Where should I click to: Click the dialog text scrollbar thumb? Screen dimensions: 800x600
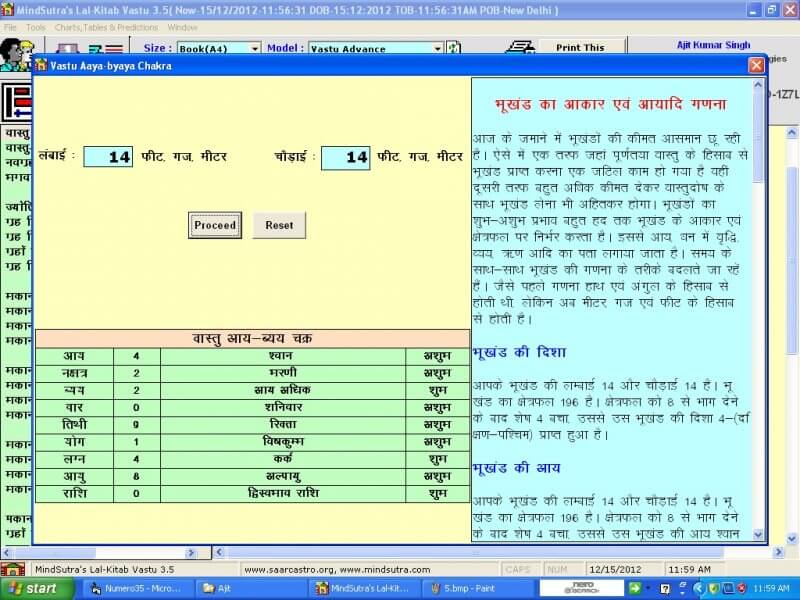click(x=758, y=137)
